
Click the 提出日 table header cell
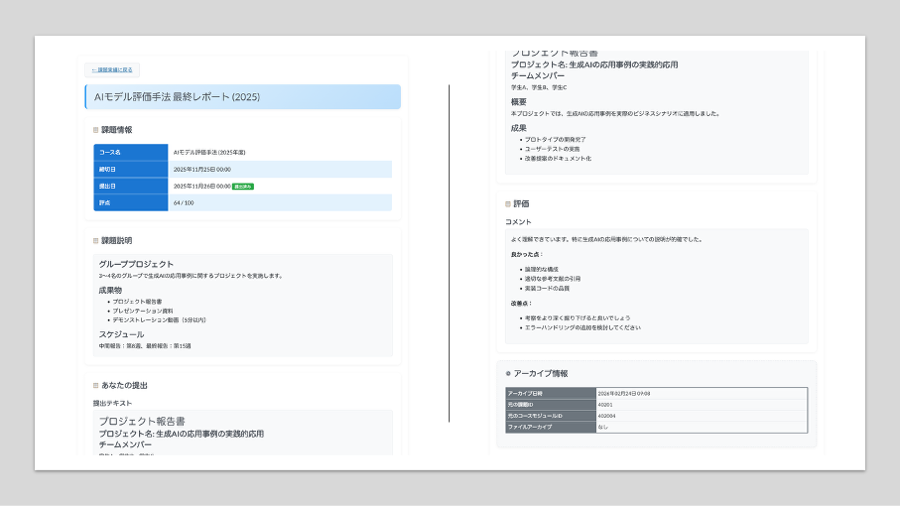tap(130, 186)
